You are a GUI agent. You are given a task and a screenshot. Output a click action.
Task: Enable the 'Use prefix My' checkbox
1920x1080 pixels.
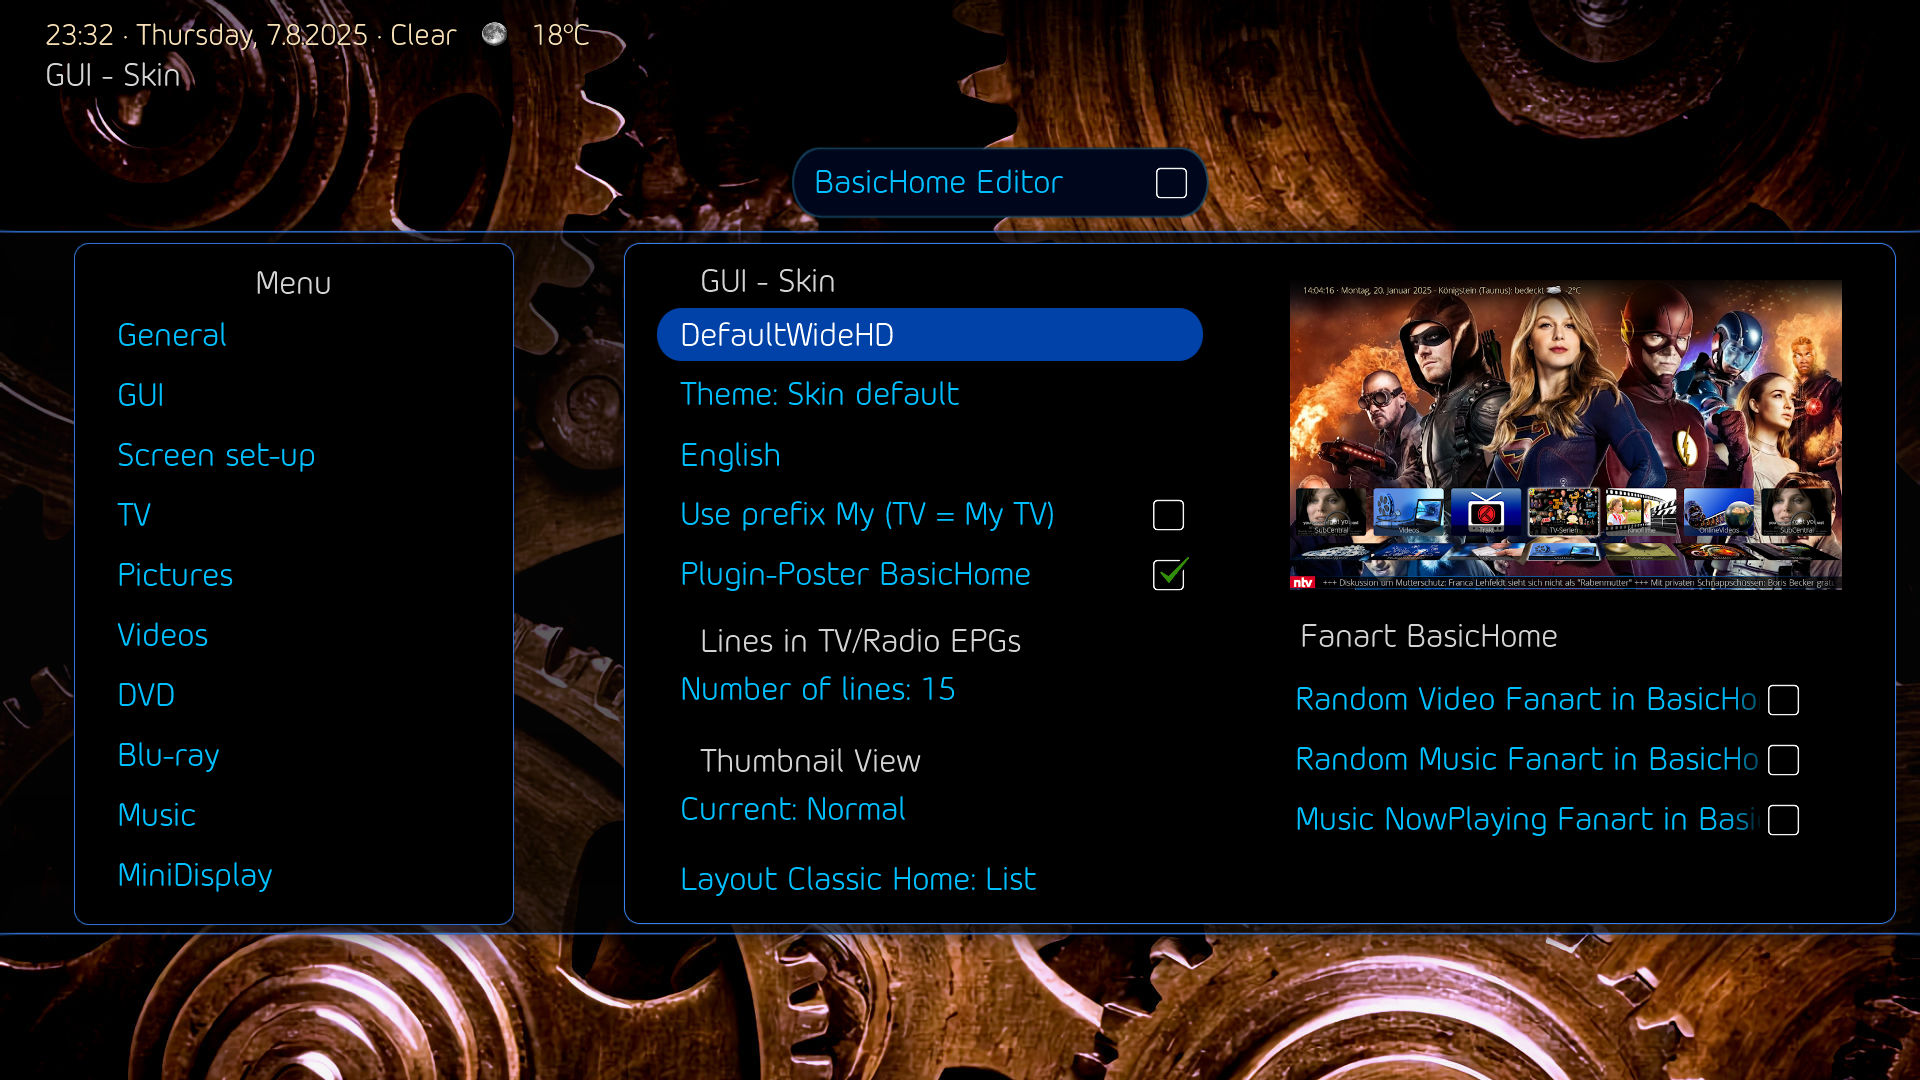(x=1167, y=515)
